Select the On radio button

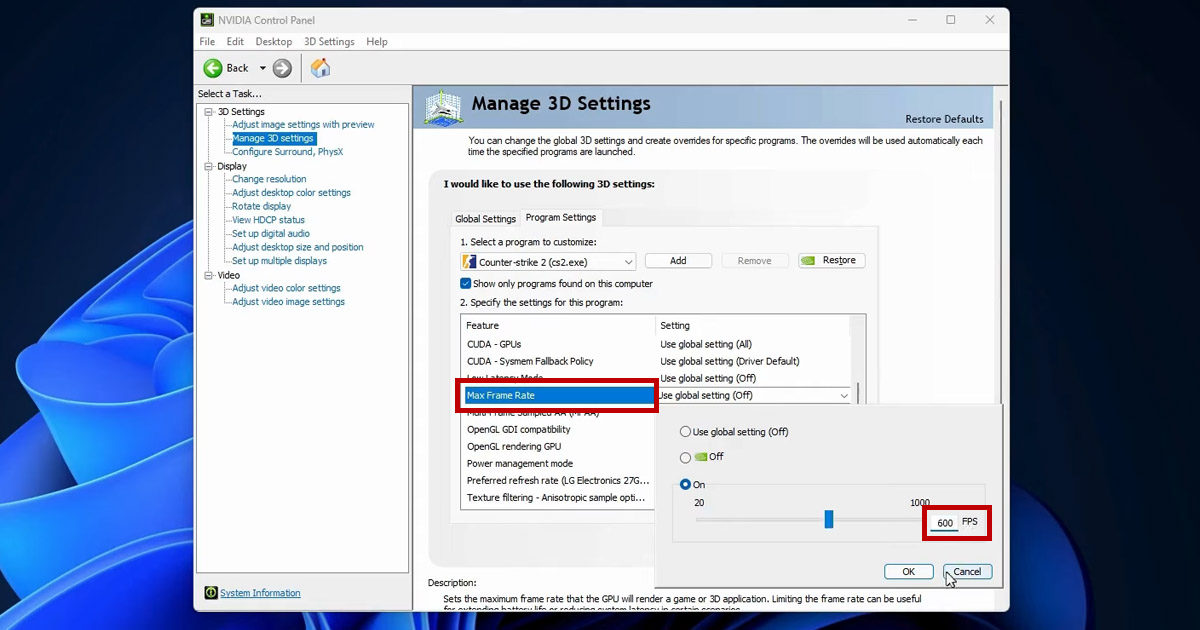[x=685, y=485]
